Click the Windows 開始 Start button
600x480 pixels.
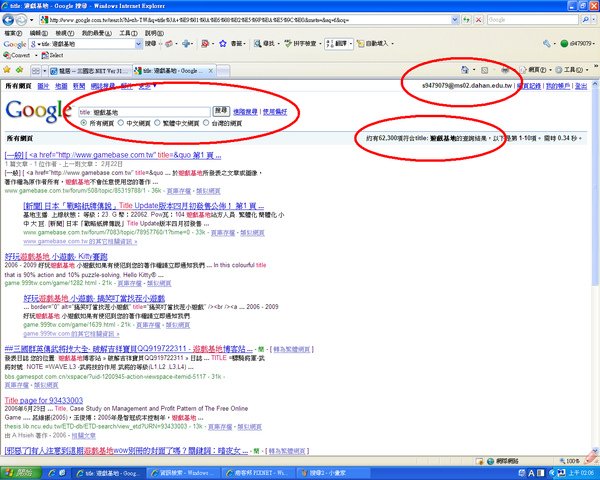point(18,473)
